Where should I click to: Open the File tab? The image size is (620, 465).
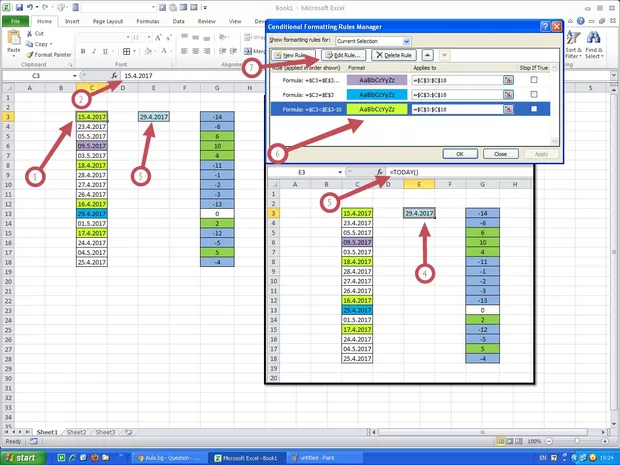click(15, 21)
